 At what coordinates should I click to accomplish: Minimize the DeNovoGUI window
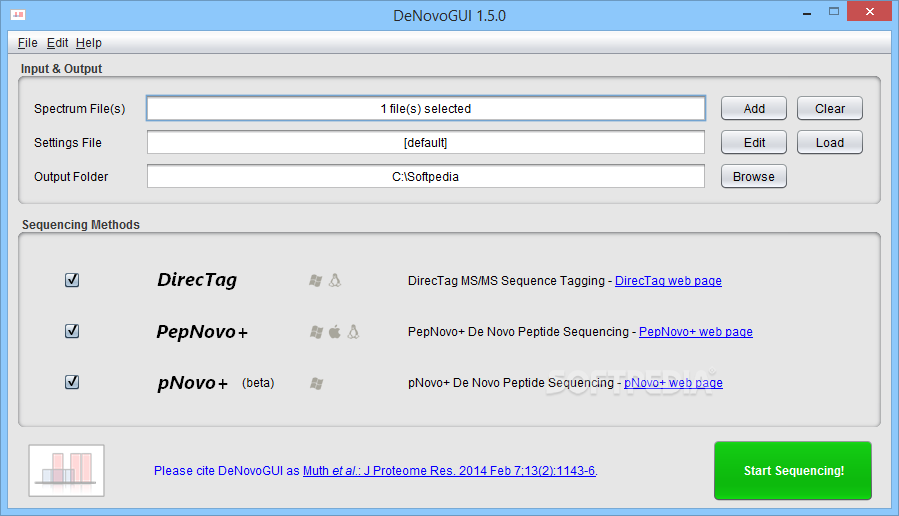point(807,12)
